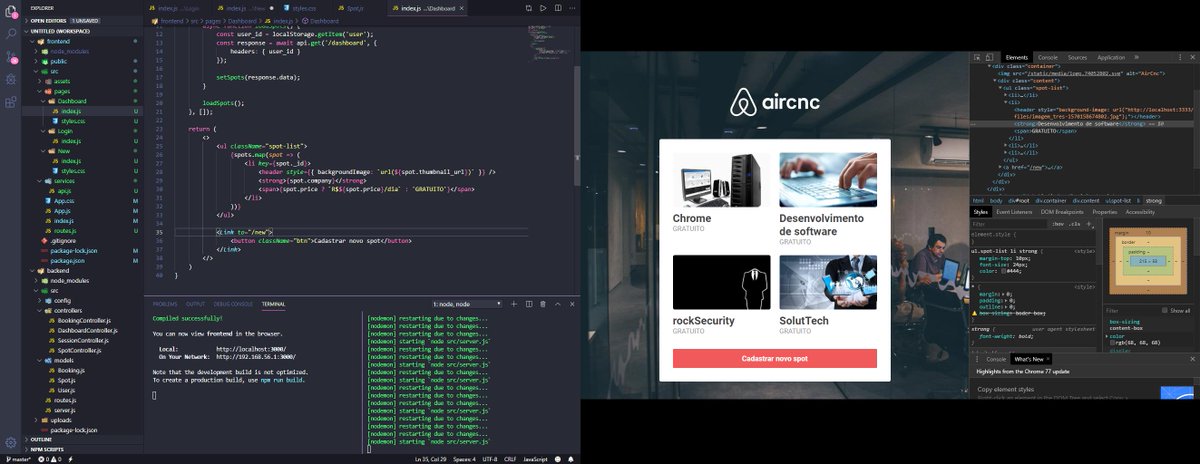Kill the terminal with trash icon
This screenshot has width=1200, height=464.
click(541, 303)
